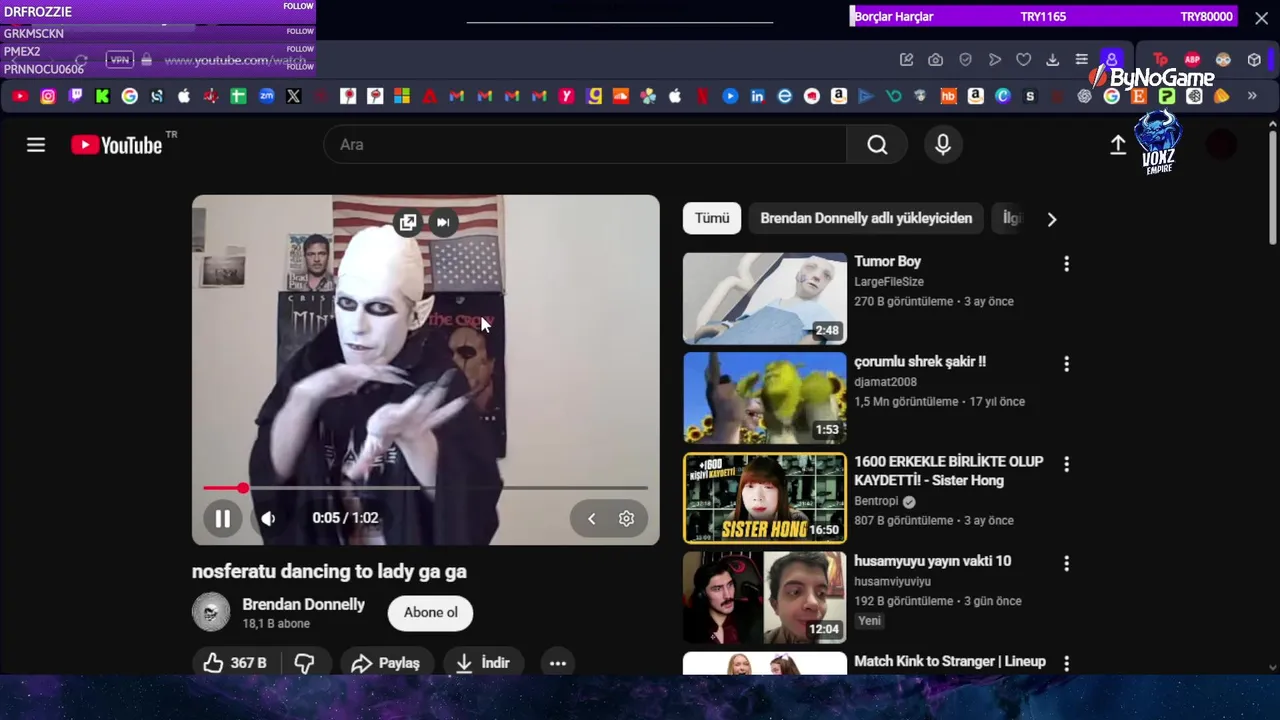Select Brendan Donnelly adlı yükleyiciden chip

pos(866,218)
